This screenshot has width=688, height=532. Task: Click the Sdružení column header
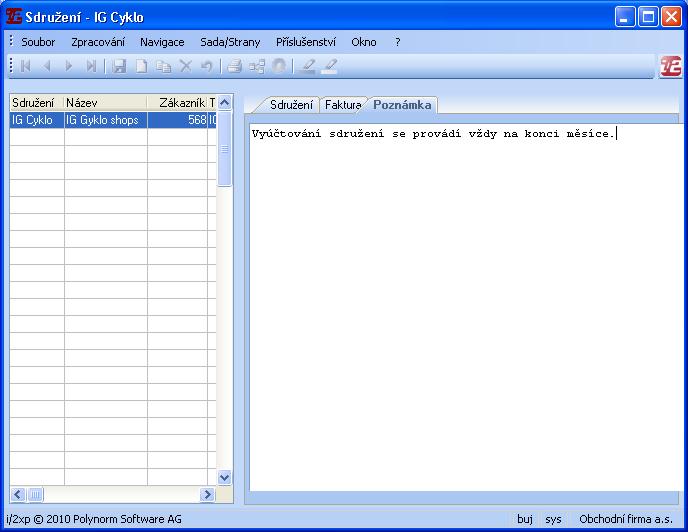click(37, 103)
